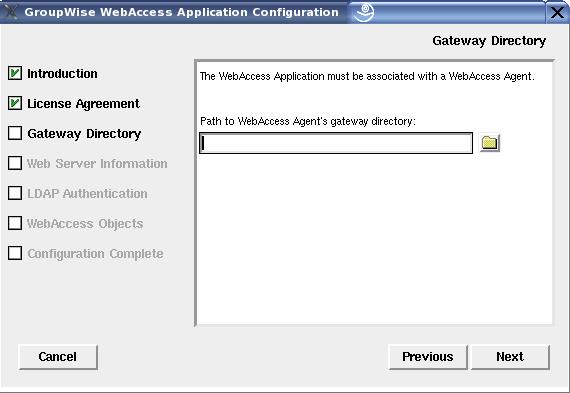
Task: Click the LDAP Authentication step label
Action: (x=87, y=194)
